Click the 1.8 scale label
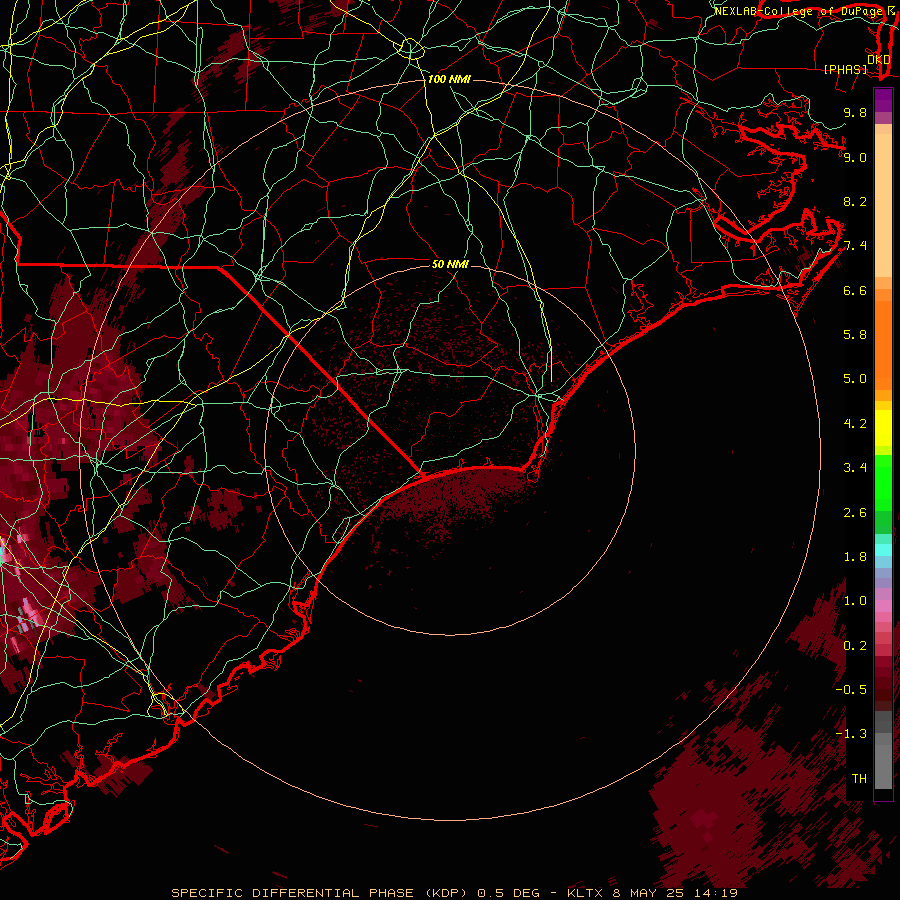The width and height of the screenshot is (900, 900). [855, 557]
